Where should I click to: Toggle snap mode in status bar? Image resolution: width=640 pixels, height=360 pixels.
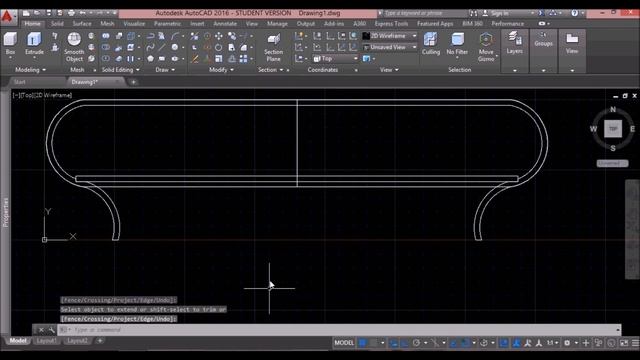click(373, 343)
